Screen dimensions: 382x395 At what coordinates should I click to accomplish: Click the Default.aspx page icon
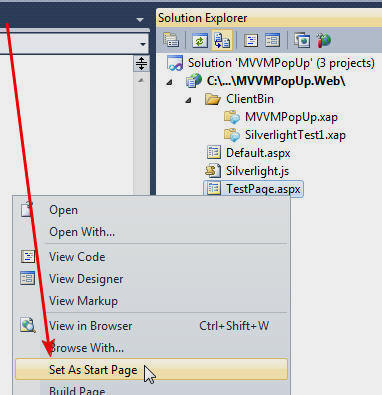pos(213,153)
